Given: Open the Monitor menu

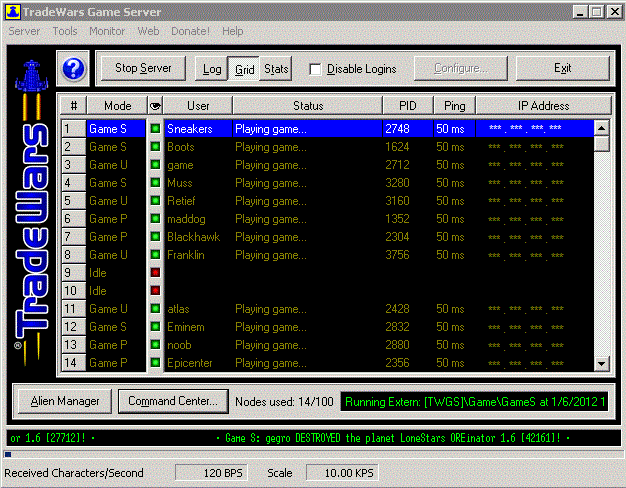Looking at the screenshot, I should [x=107, y=31].
